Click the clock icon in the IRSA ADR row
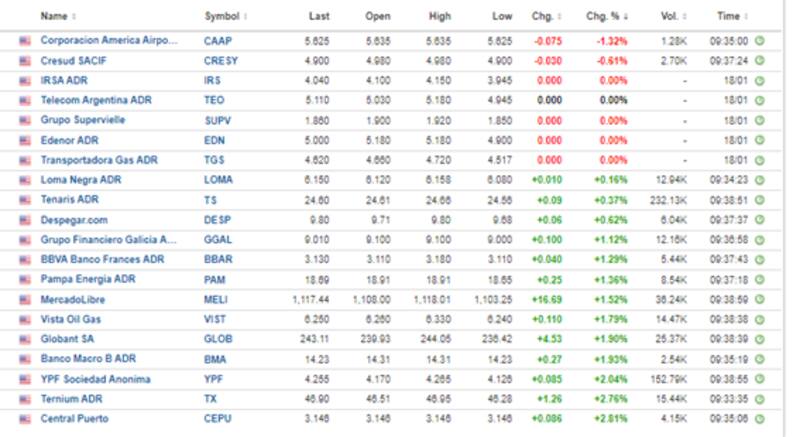This screenshot has height=437, width=800. point(760,80)
